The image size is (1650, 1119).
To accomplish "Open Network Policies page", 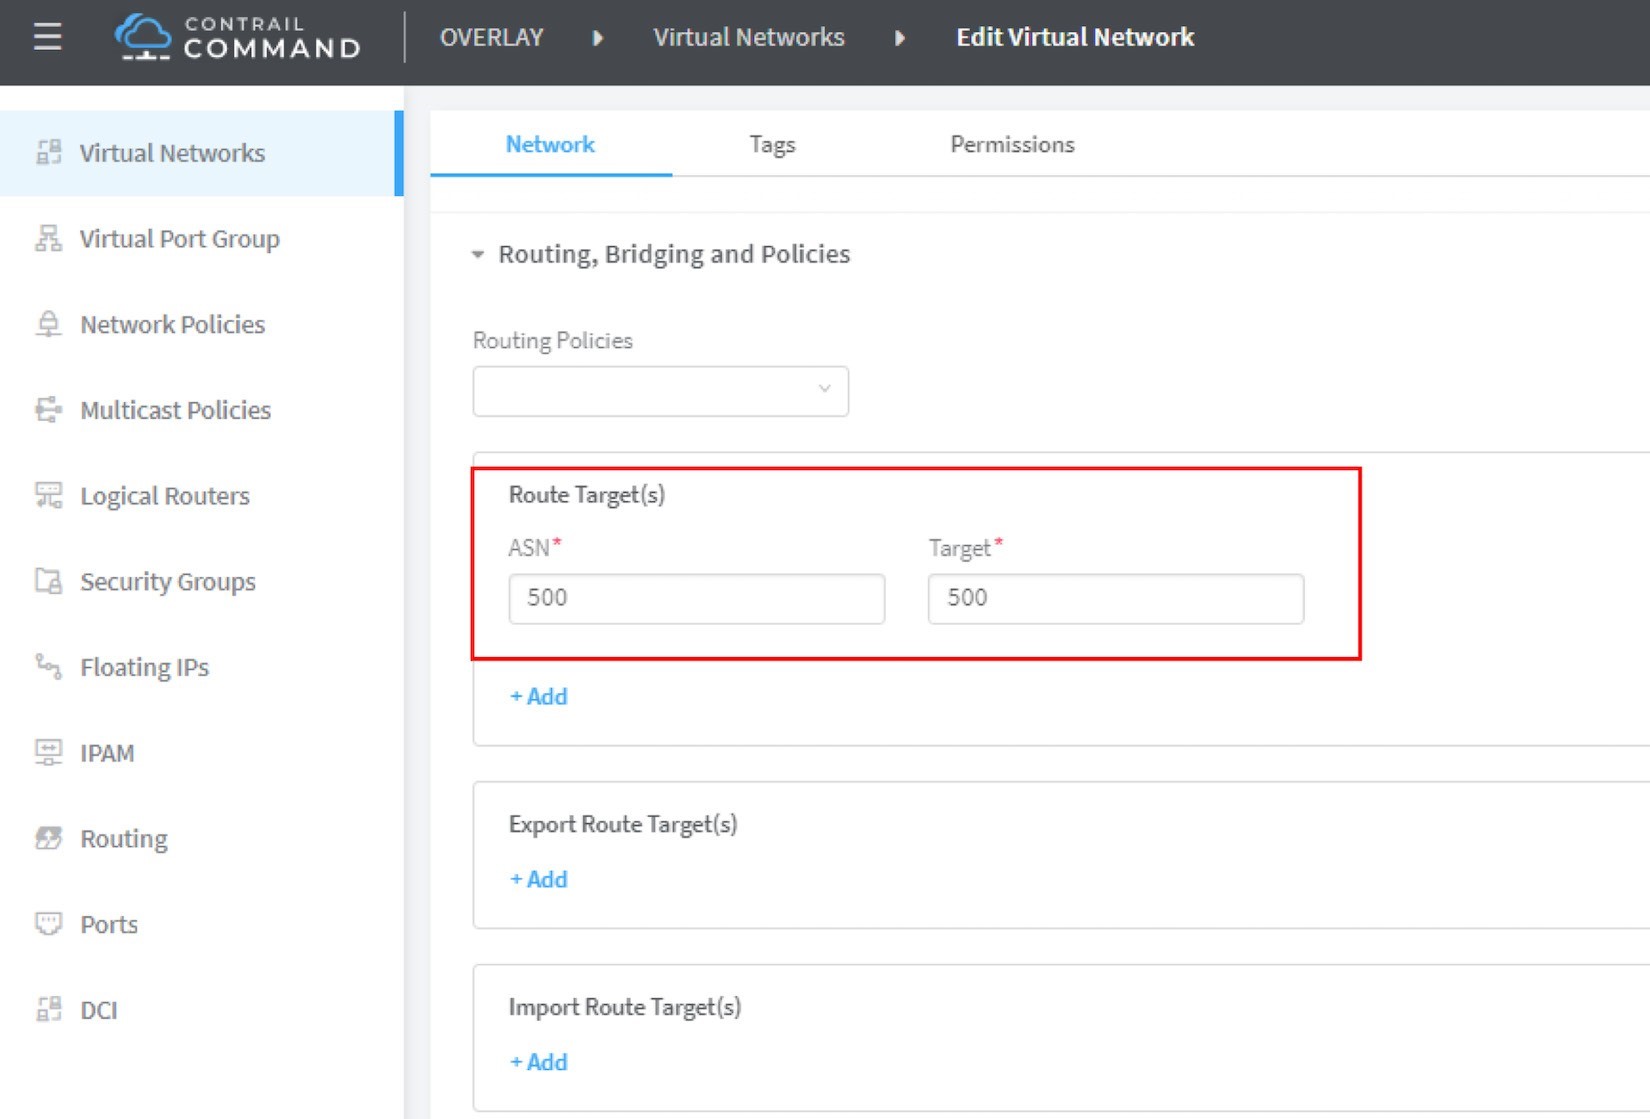I will tap(172, 324).
